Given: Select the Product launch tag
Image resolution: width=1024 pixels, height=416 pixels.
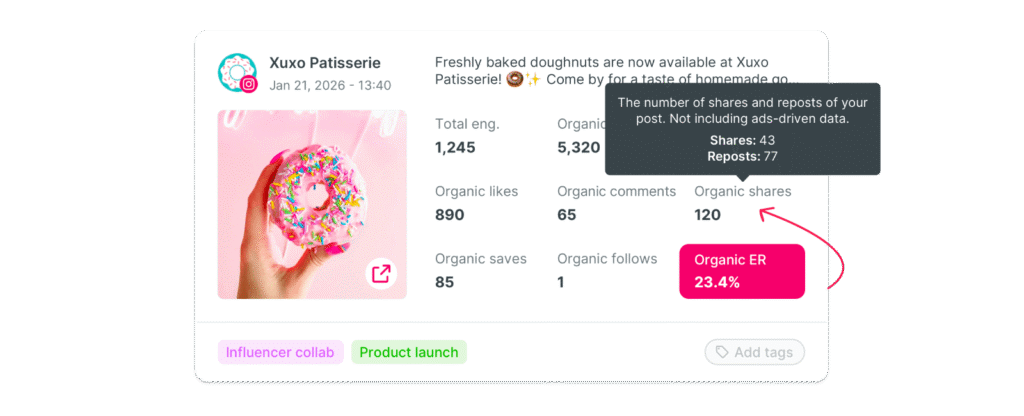Looking at the screenshot, I should coord(409,352).
